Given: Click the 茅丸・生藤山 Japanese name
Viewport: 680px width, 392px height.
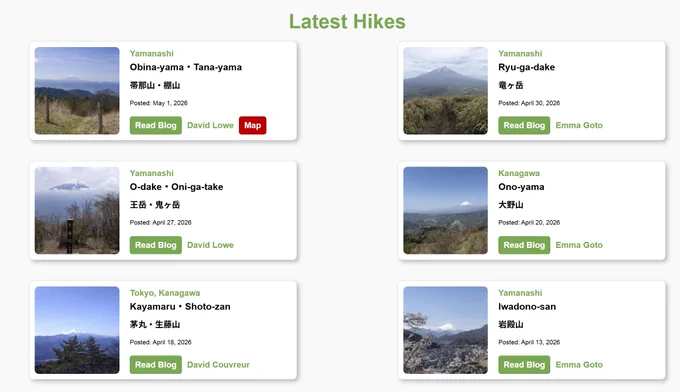Looking at the screenshot, I should pyautogui.click(x=155, y=324).
